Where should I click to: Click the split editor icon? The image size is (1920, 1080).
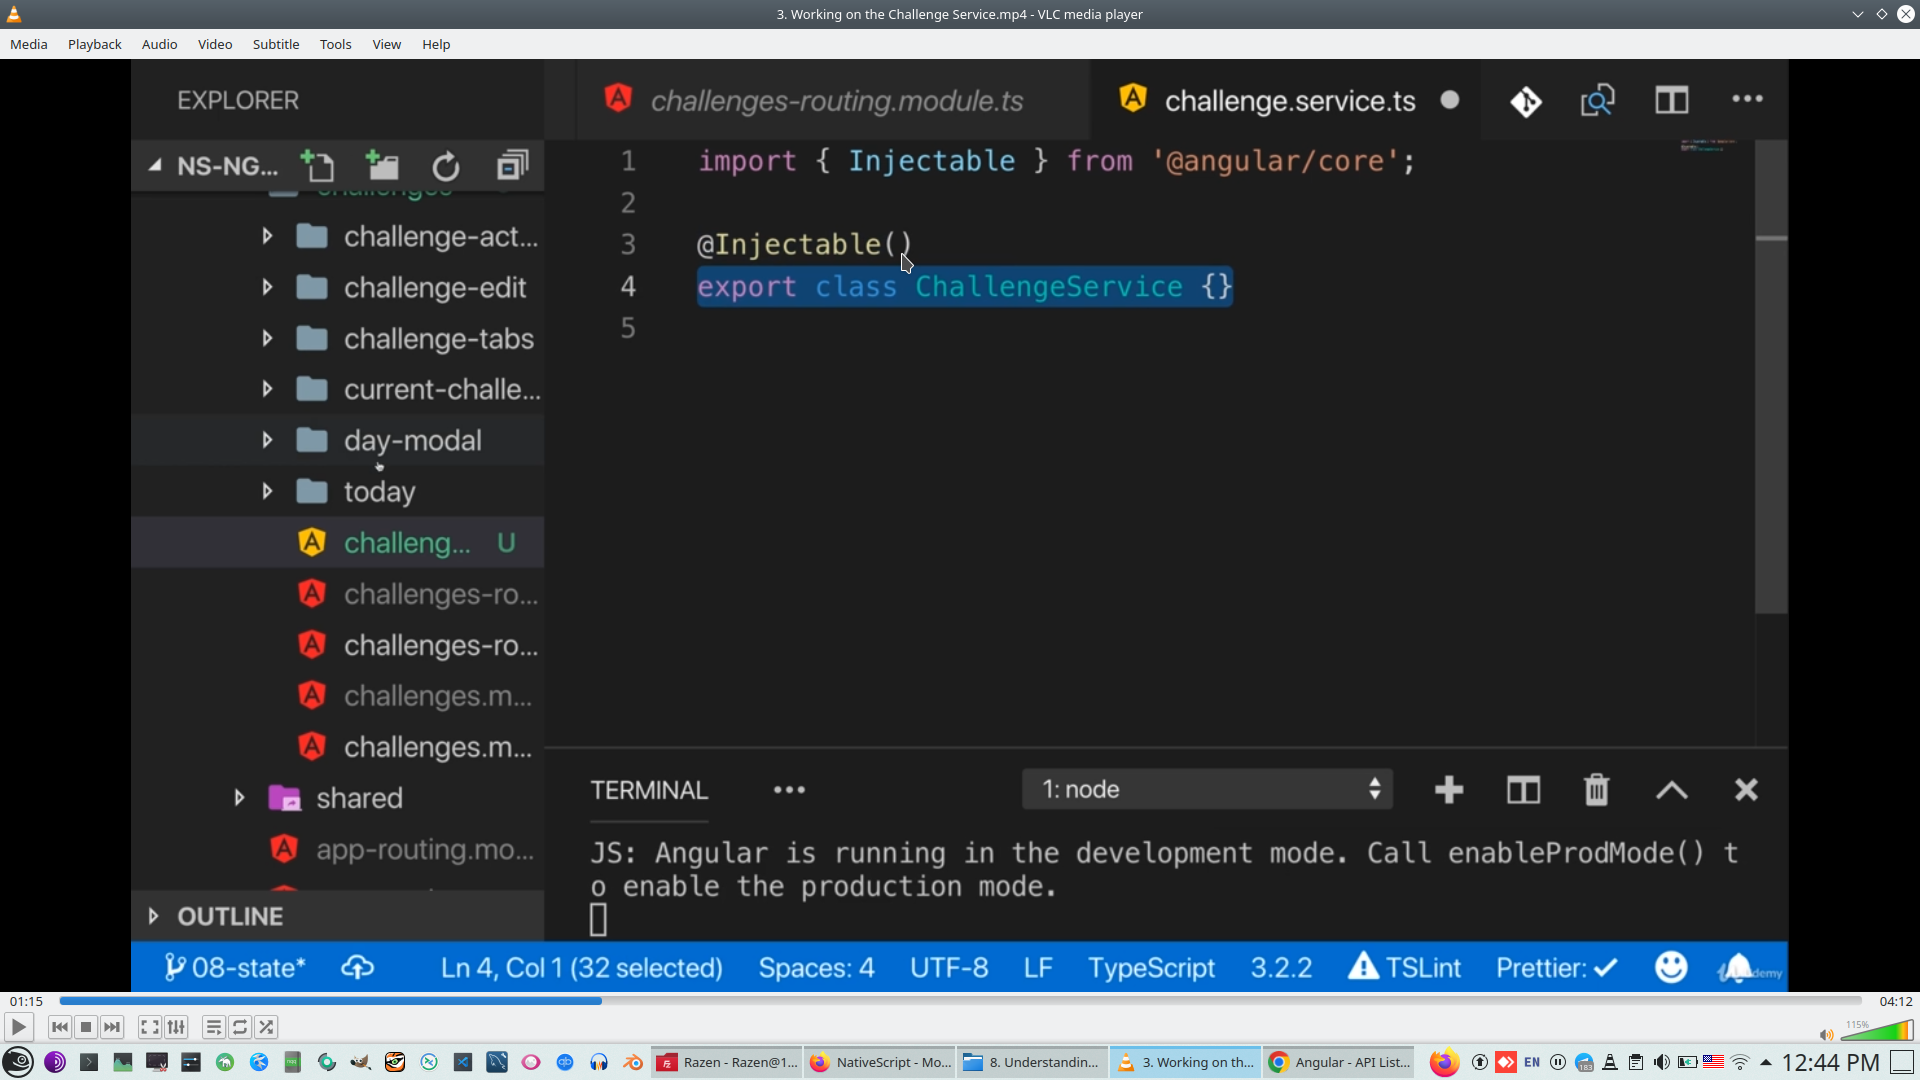1671,100
